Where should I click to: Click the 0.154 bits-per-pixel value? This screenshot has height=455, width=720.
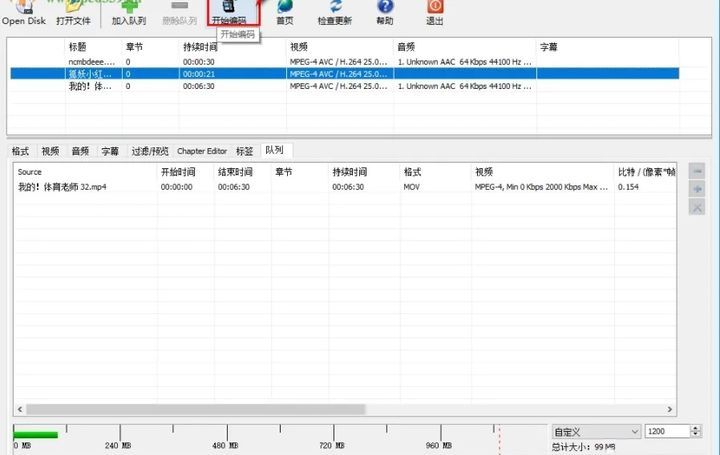pyautogui.click(x=628, y=187)
